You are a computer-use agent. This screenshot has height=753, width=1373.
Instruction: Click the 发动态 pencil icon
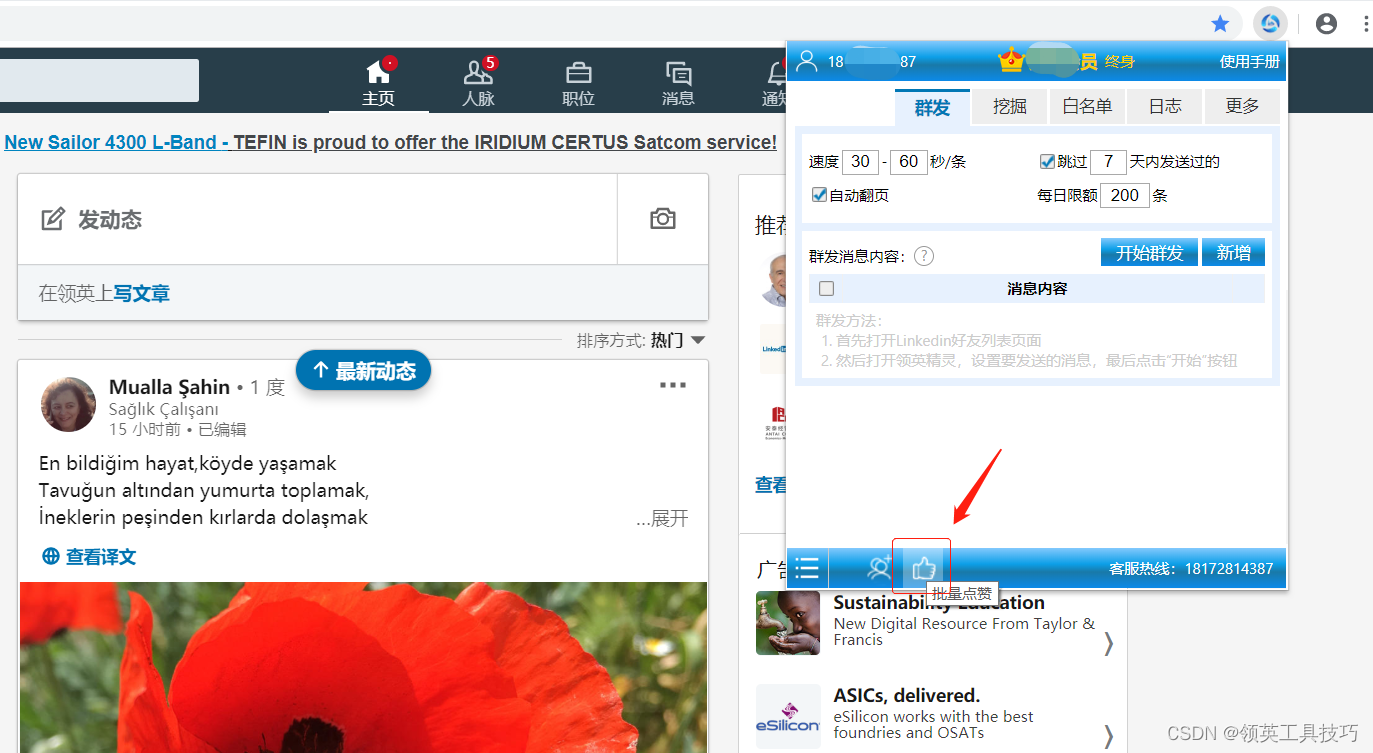click(x=53, y=220)
